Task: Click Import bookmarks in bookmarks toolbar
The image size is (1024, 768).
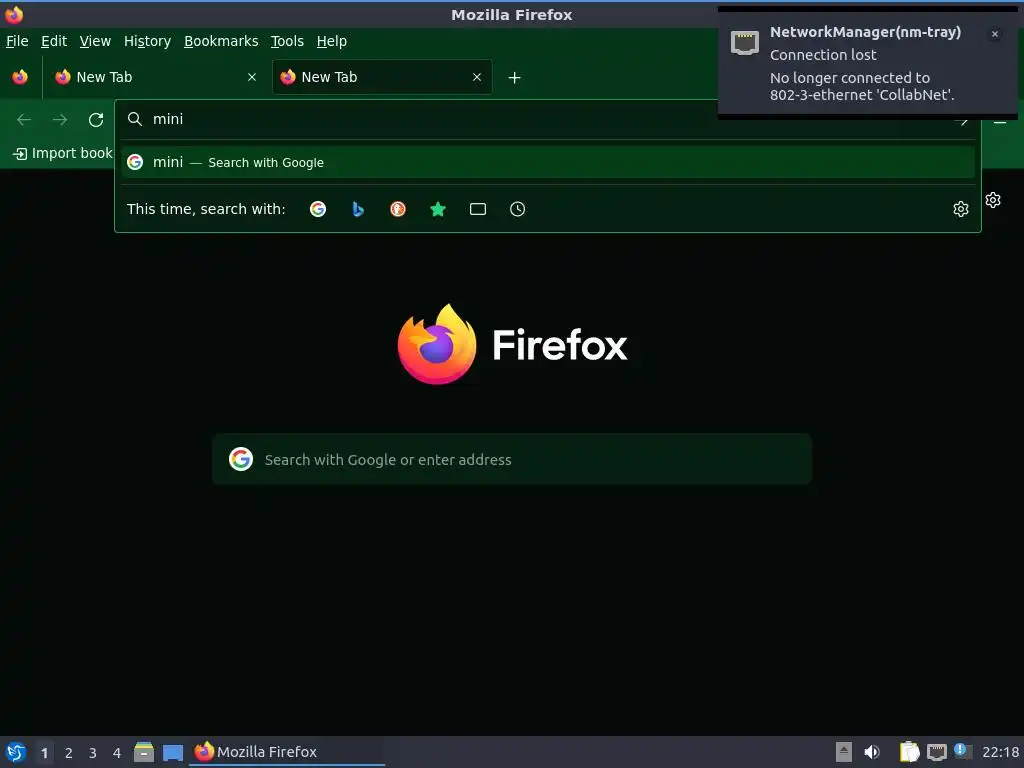Action: 63,153
